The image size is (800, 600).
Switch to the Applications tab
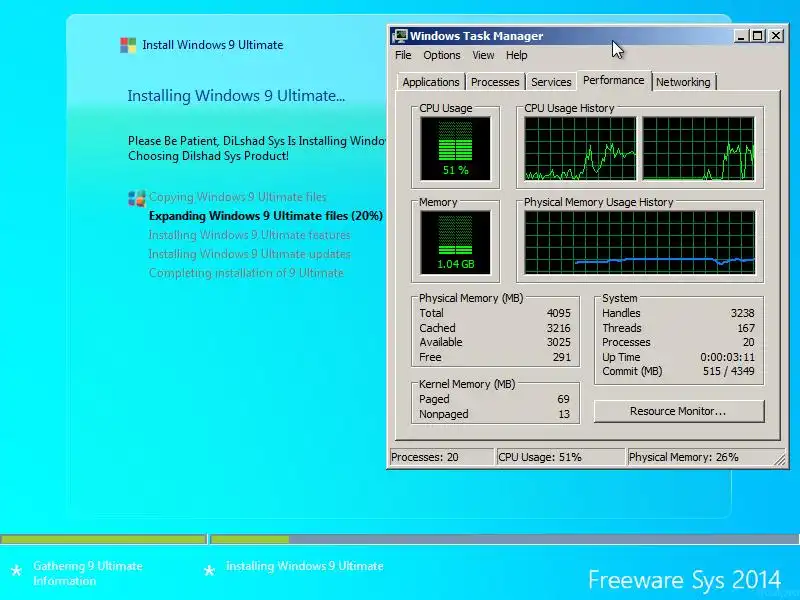coord(431,82)
